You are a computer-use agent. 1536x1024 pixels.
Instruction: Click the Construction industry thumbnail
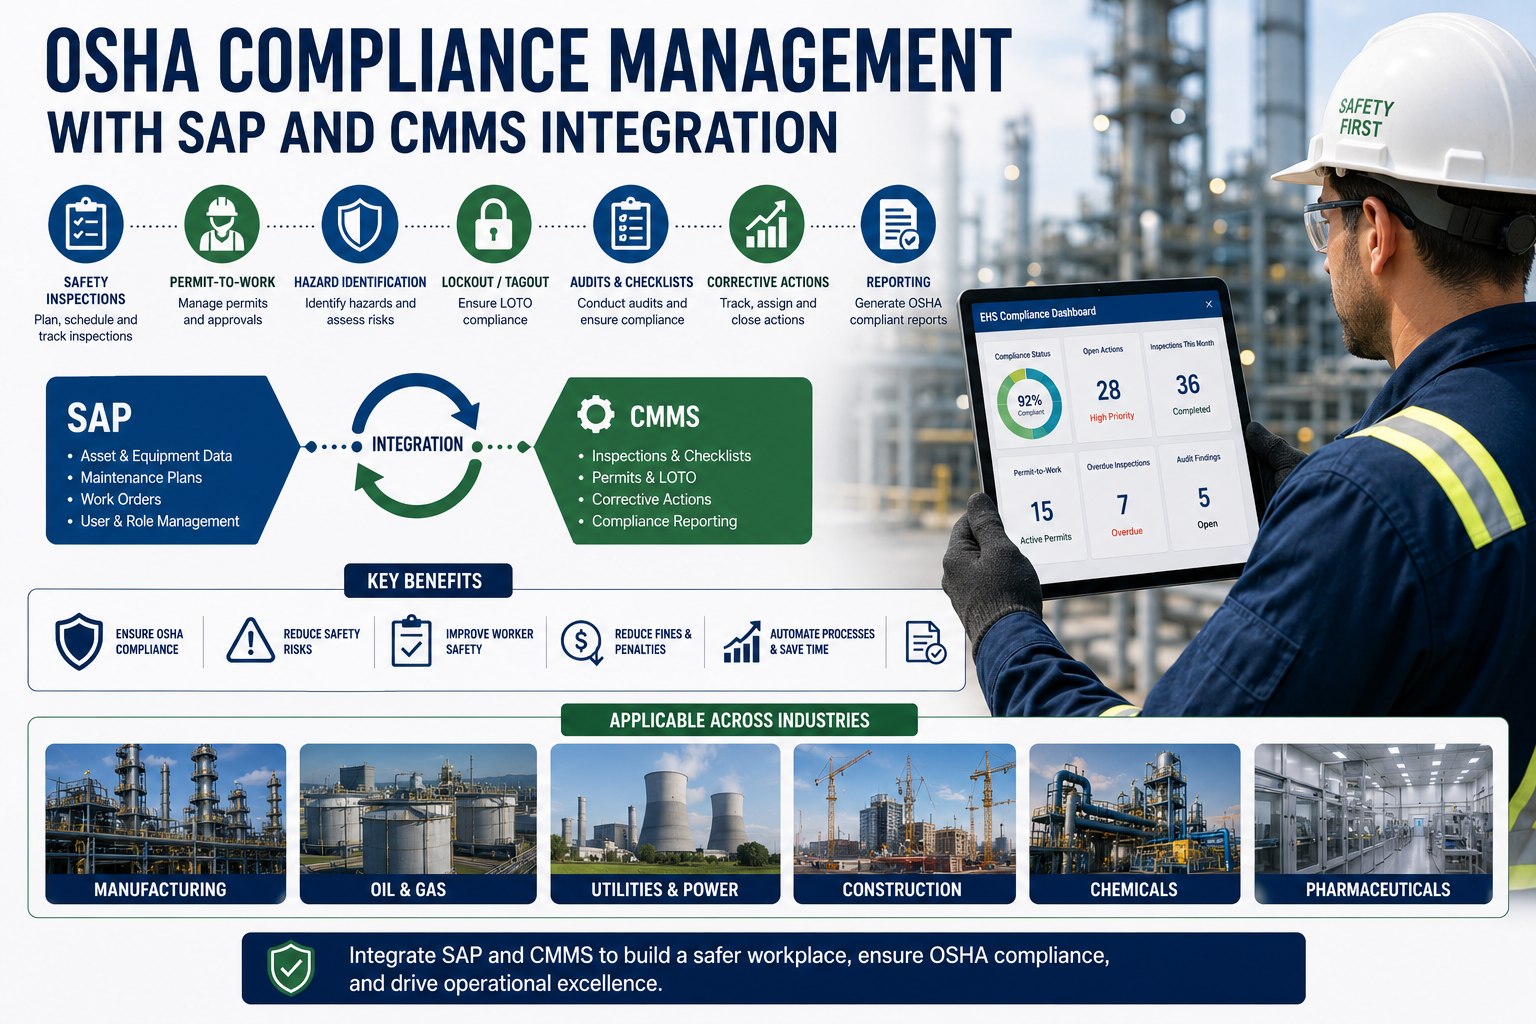click(x=904, y=823)
